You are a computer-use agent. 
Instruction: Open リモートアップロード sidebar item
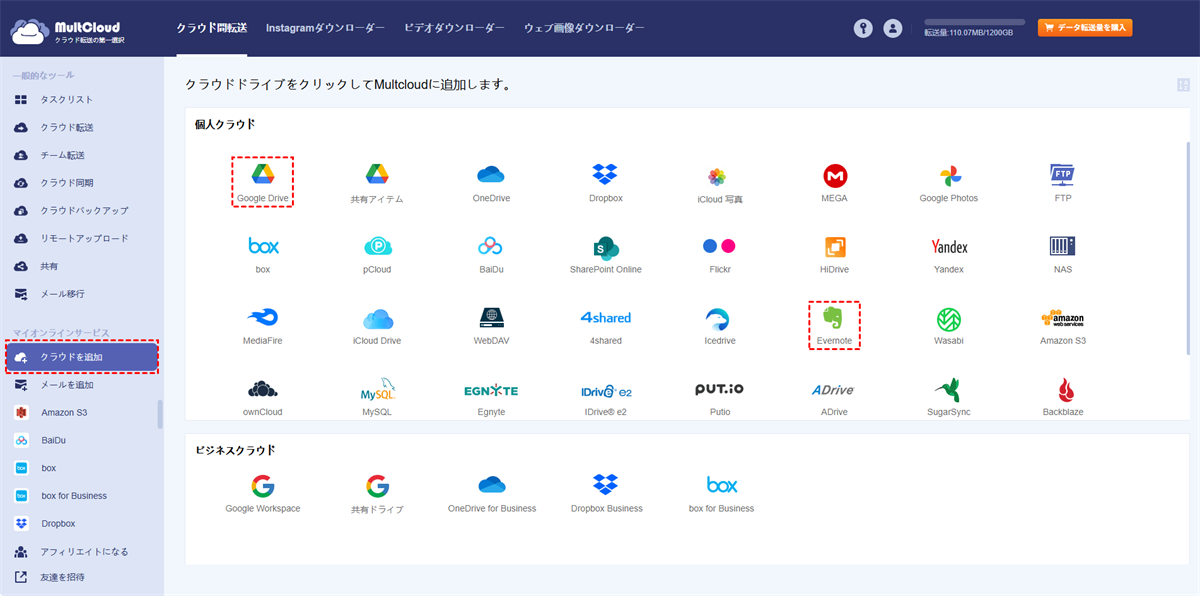[x=82, y=239]
